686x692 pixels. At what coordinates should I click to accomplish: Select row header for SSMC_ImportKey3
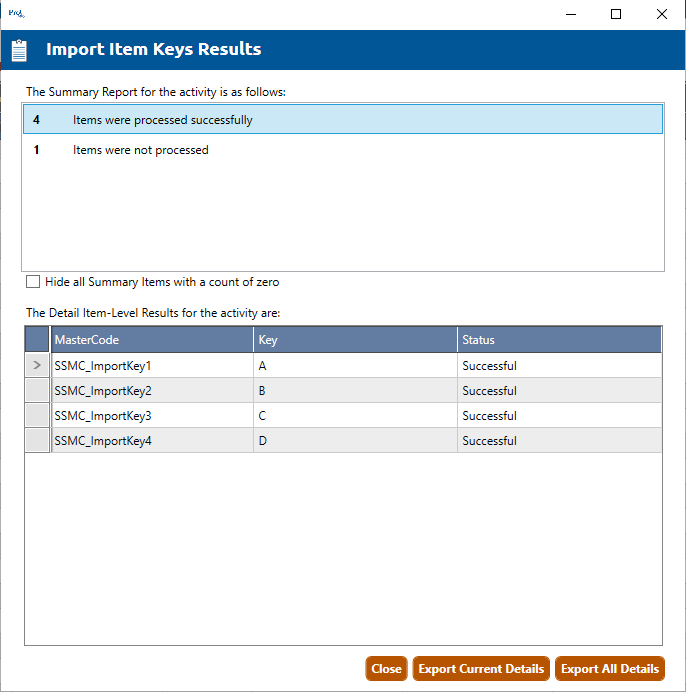(37, 416)
